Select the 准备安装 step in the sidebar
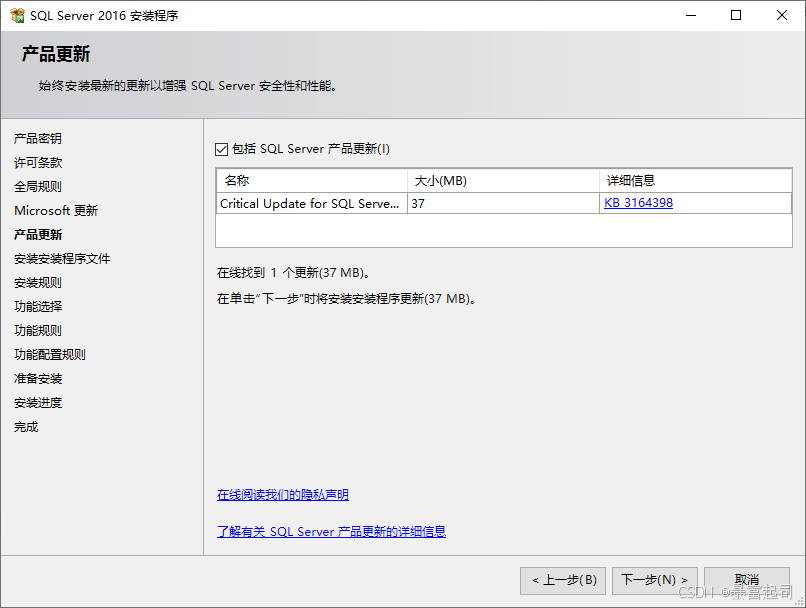 point(38,379)
